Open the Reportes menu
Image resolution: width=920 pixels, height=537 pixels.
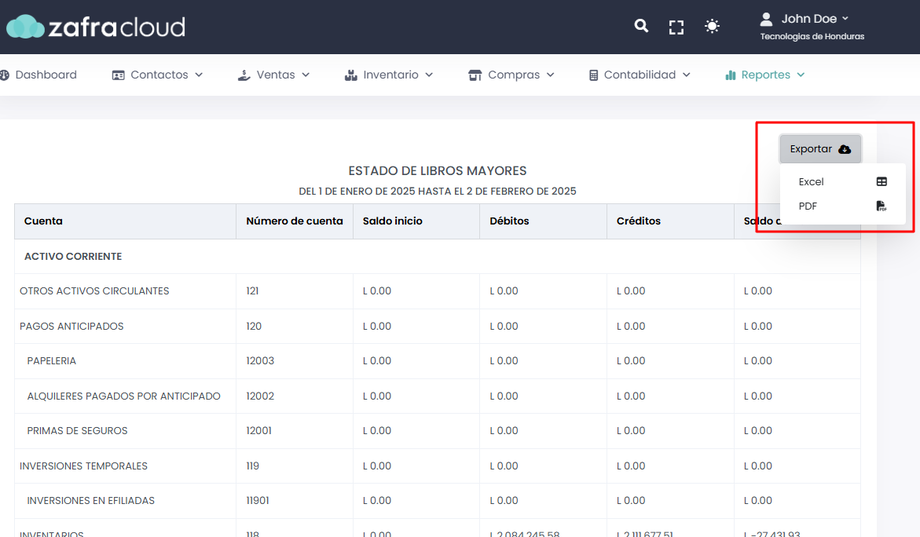click(766, 75)
